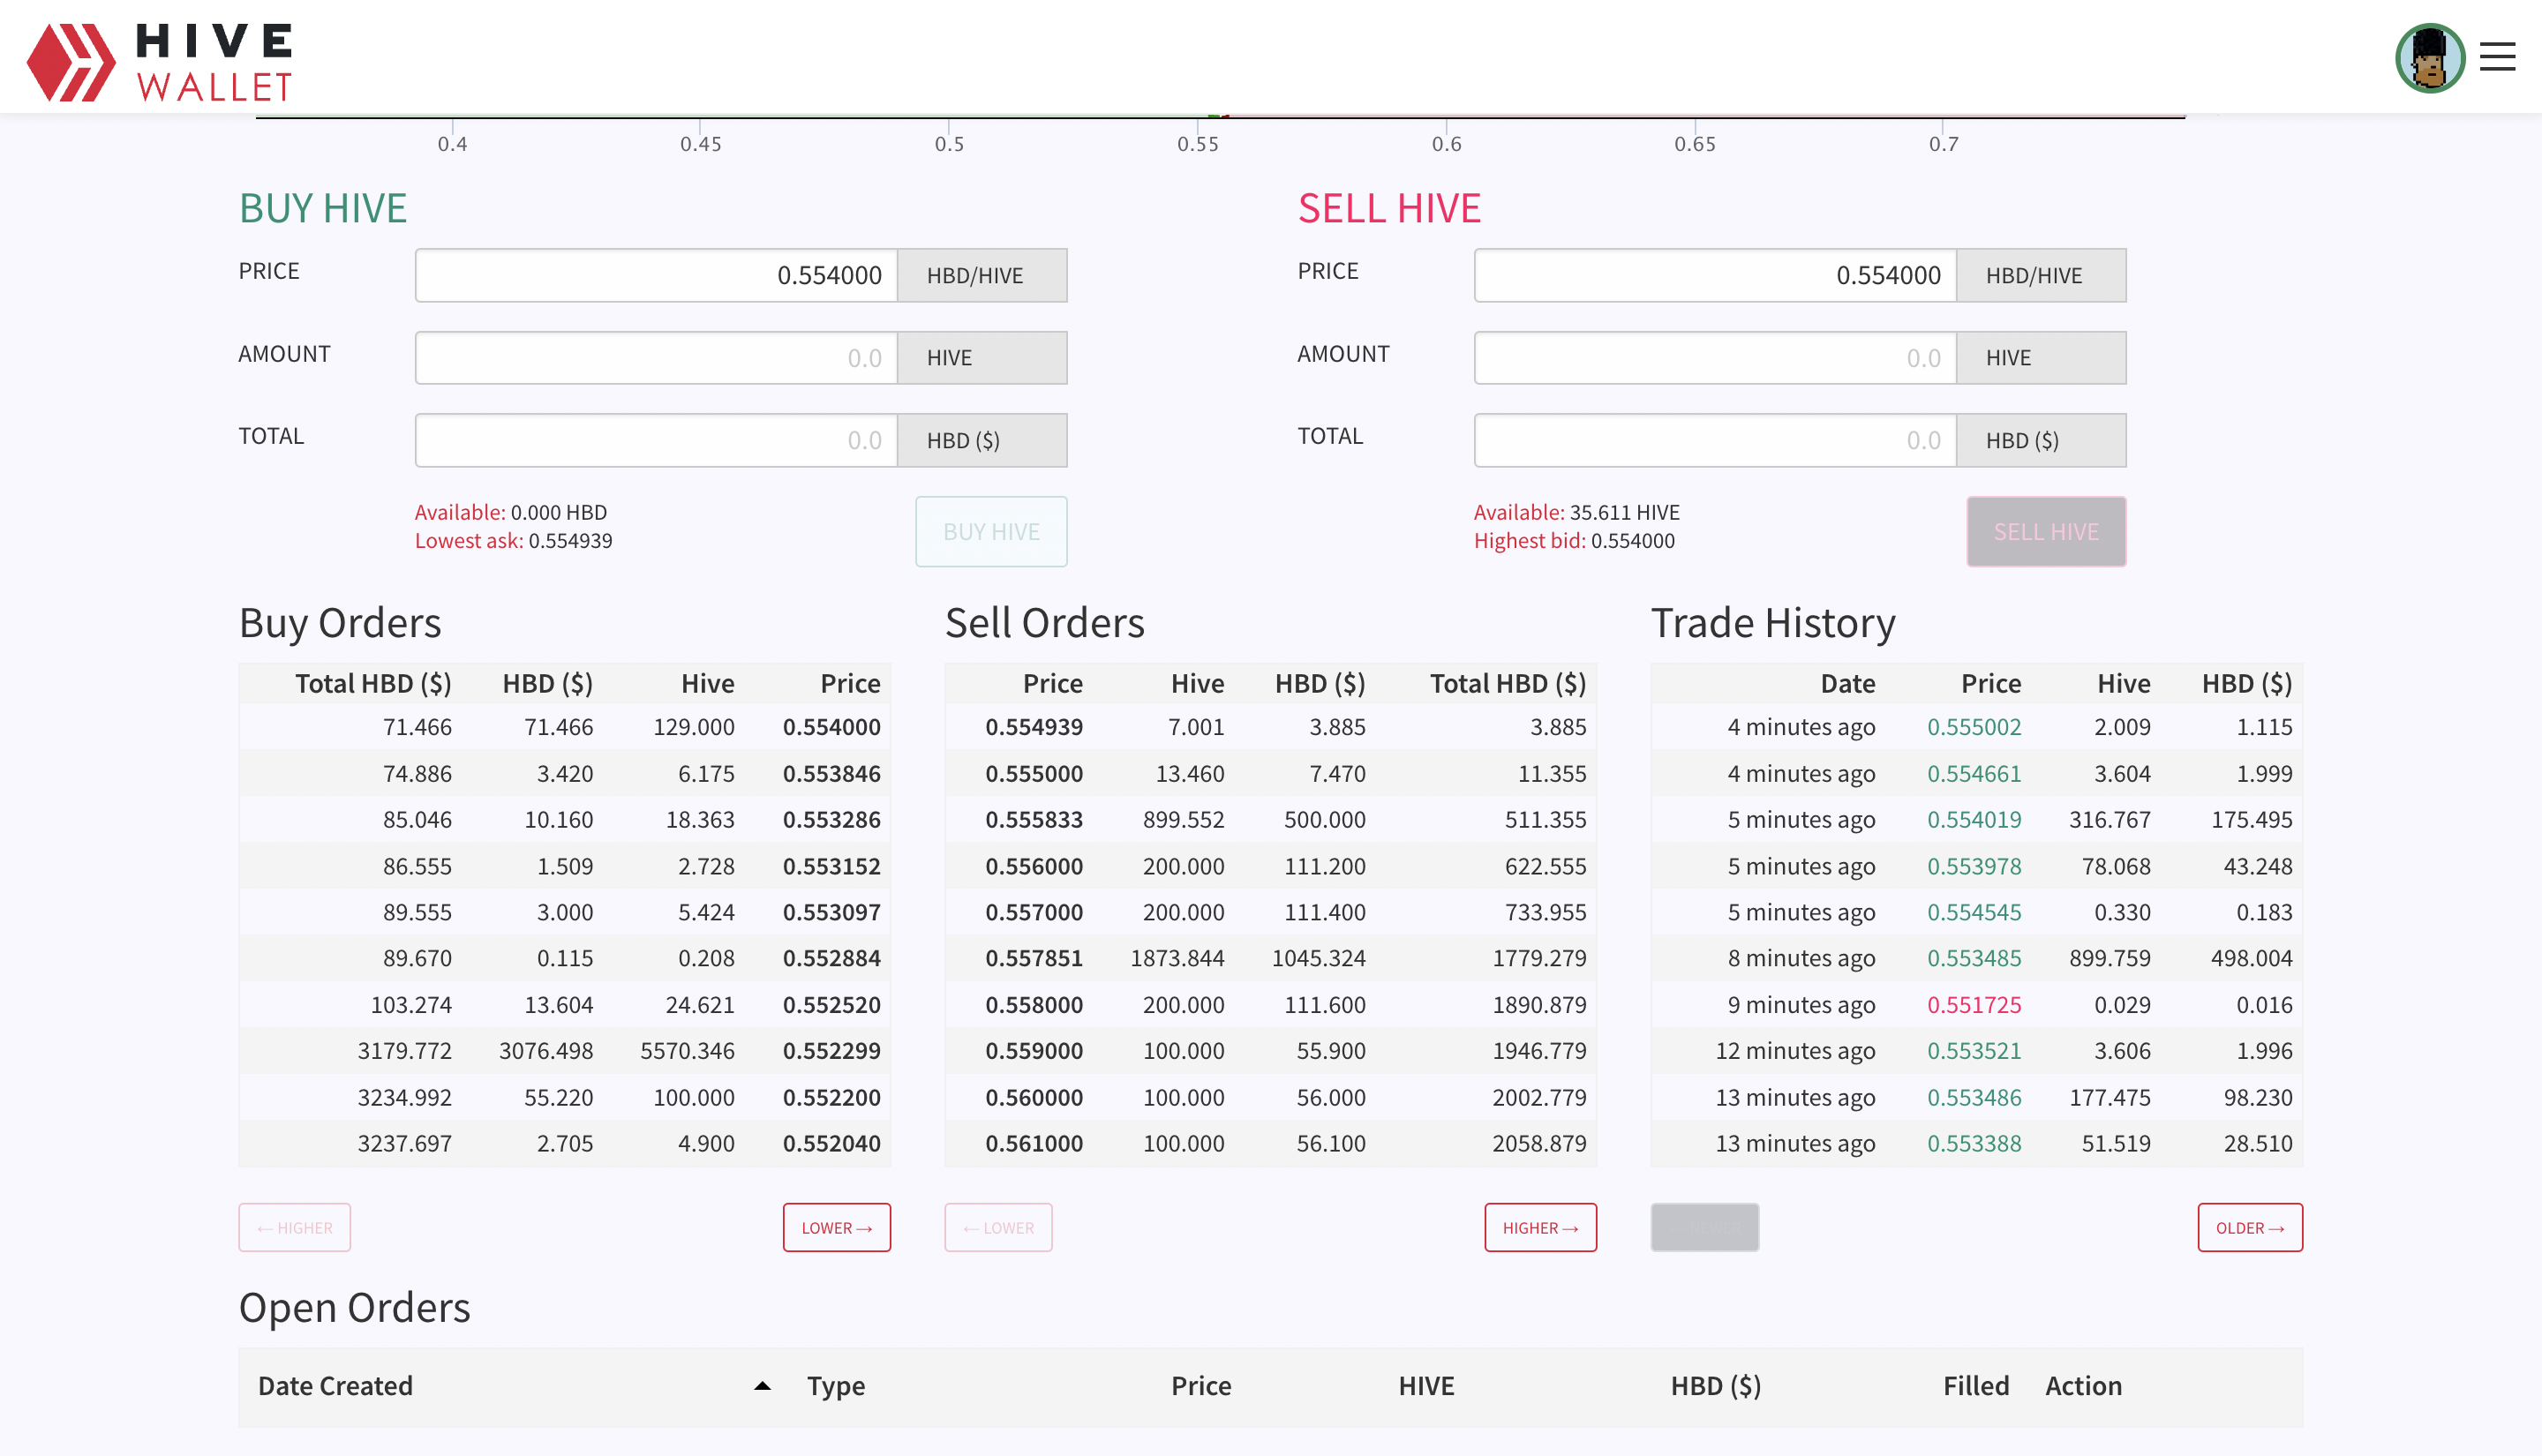Select buy order at price 0.554000

coord(564,727)
